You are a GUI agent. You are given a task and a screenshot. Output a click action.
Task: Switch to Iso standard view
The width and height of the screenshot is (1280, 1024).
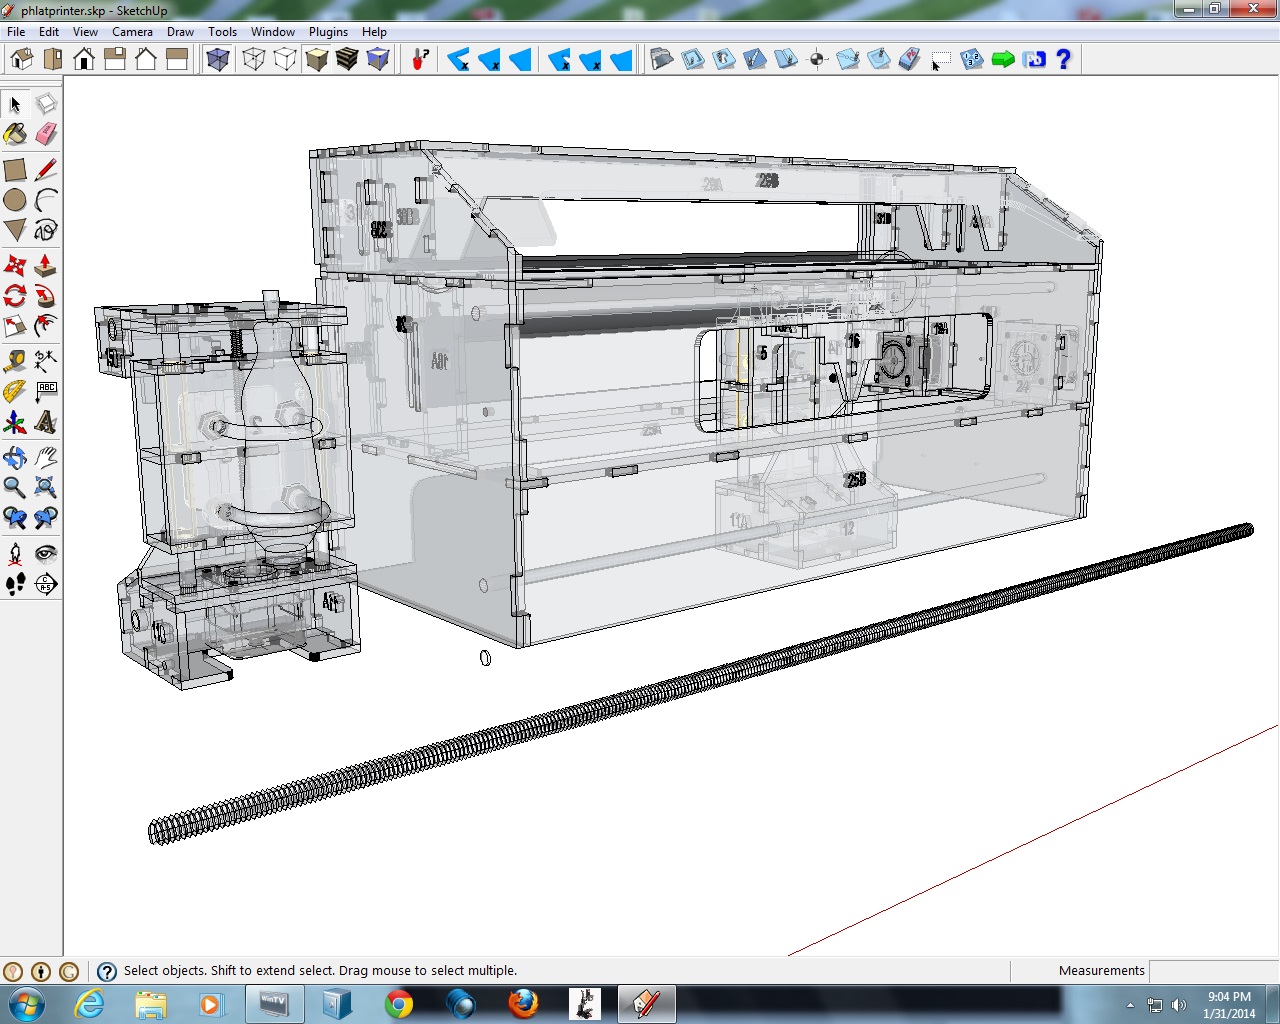pyautogui.click(x=22, y=60)
